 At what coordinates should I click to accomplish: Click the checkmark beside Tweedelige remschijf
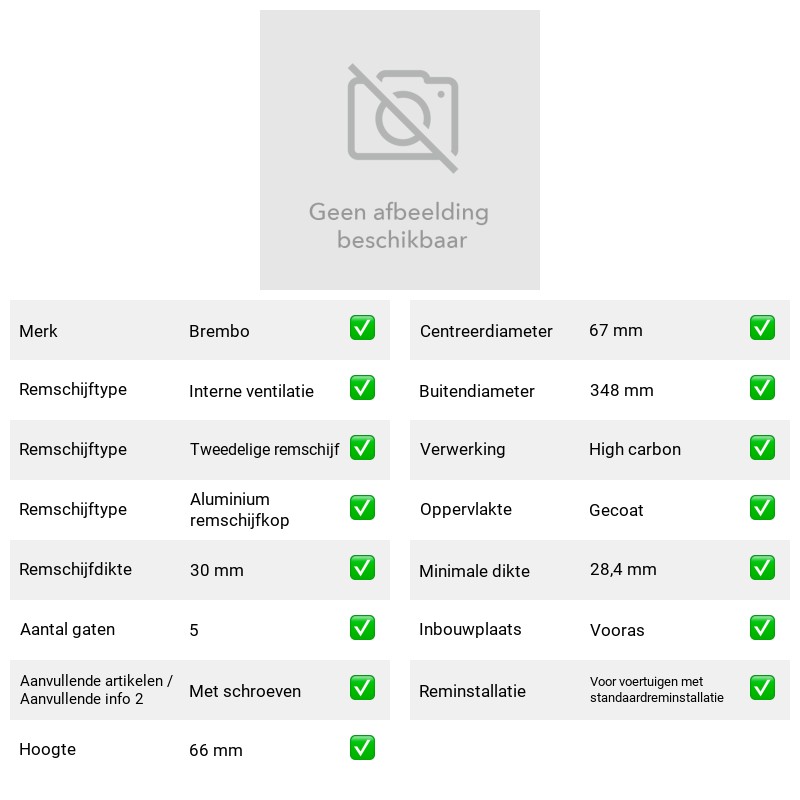tap(362, 447)
